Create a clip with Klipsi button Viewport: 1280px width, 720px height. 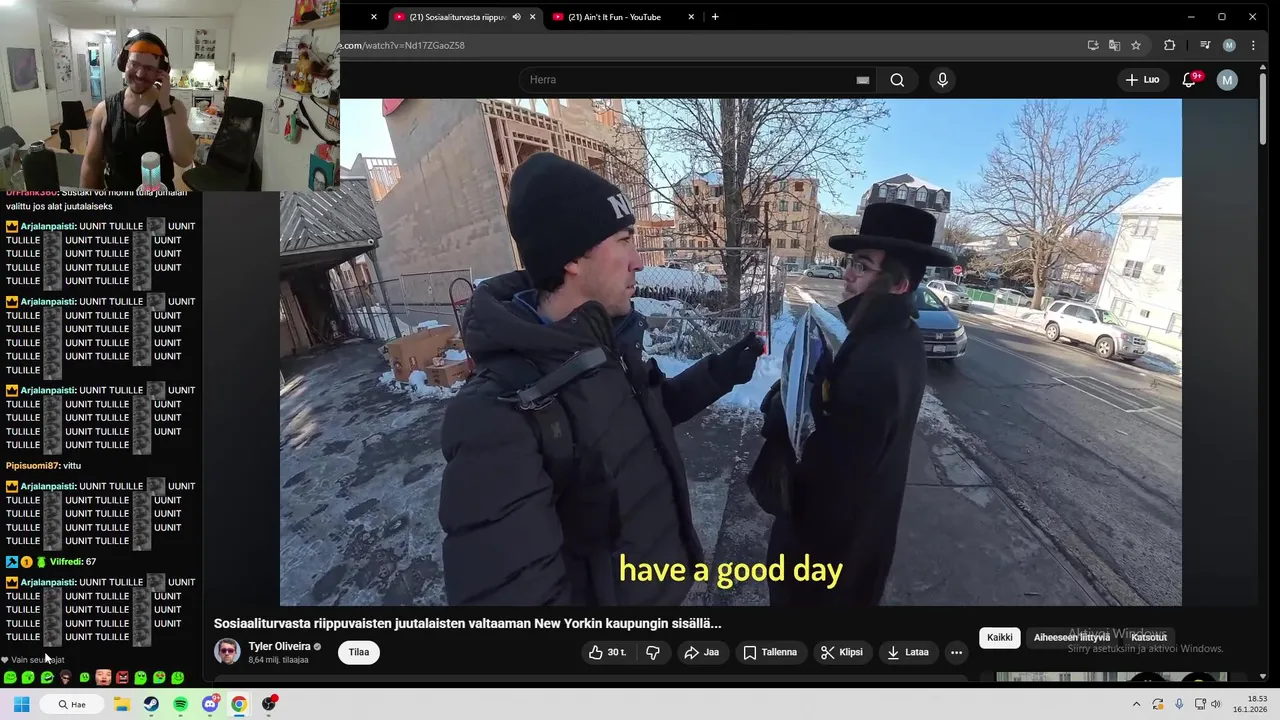[841, 652]
